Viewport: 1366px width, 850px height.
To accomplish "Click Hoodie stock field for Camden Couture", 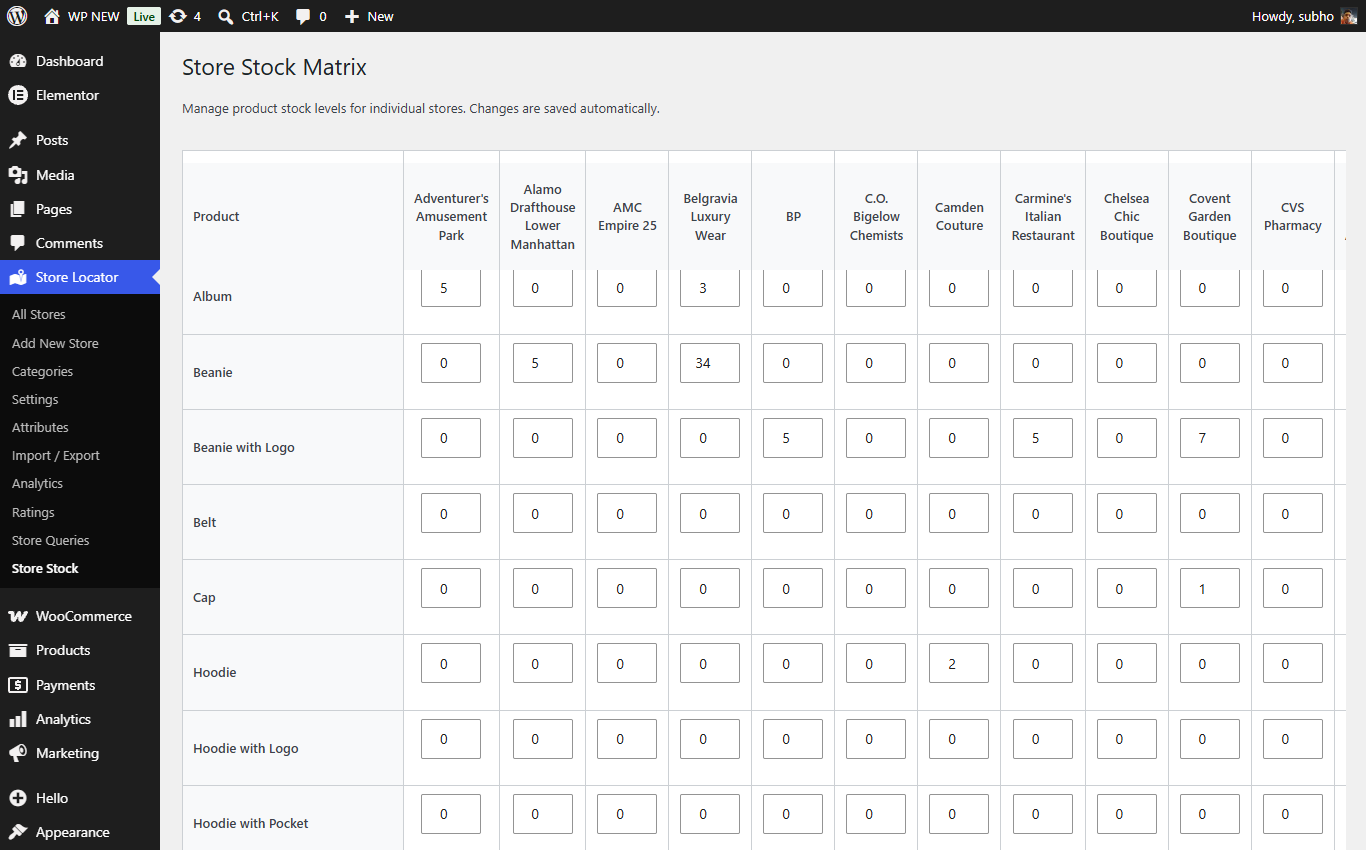I will coord(959,663).
